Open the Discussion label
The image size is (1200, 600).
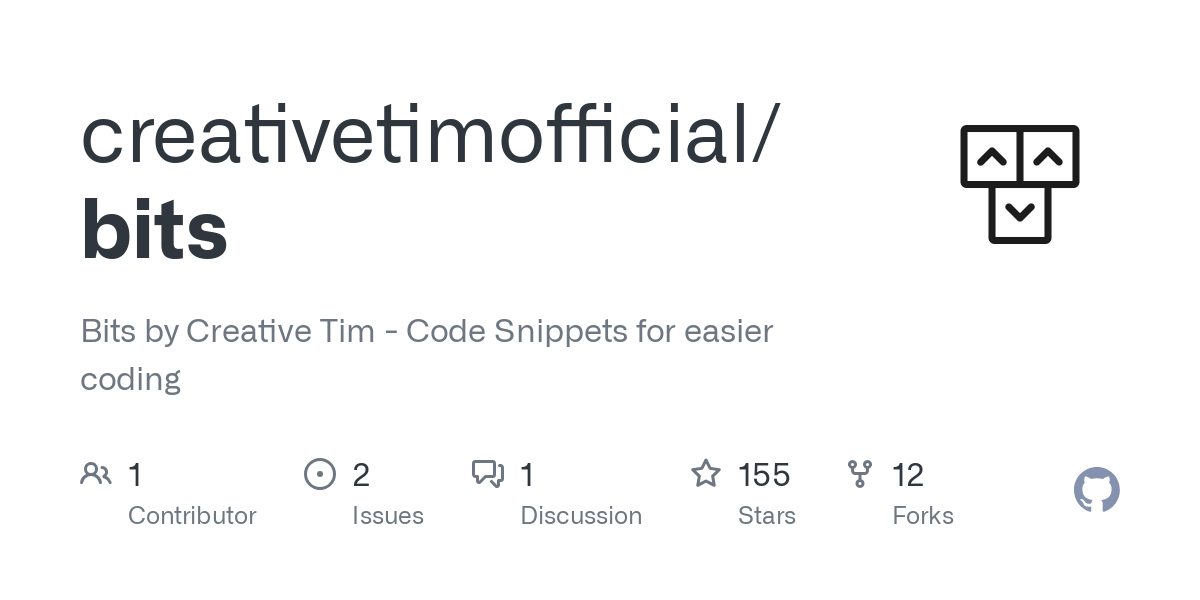(x=581, y=516)
